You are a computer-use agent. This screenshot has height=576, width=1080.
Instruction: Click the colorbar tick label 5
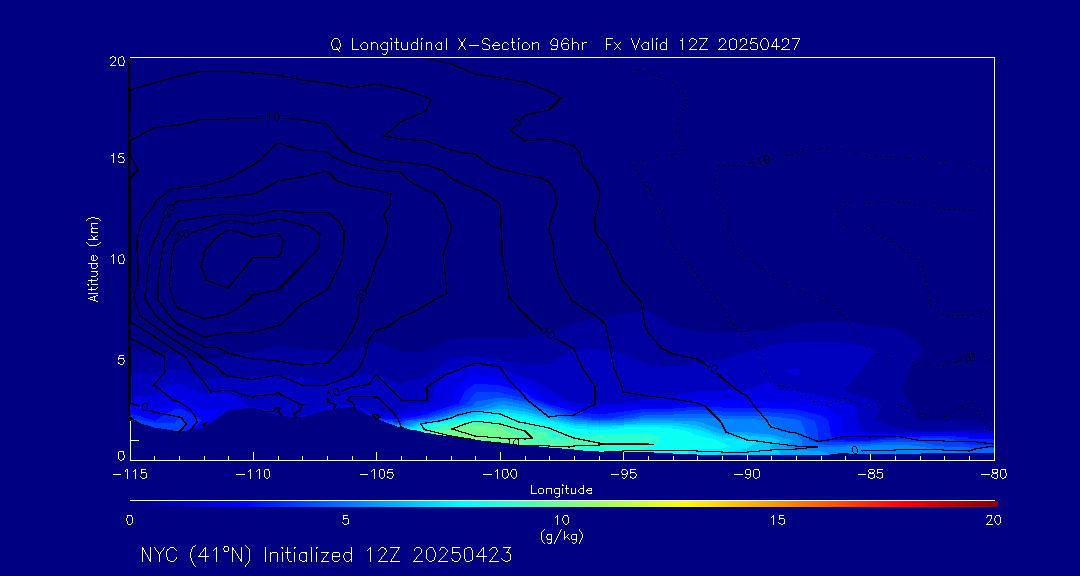[x=346, y=520]
